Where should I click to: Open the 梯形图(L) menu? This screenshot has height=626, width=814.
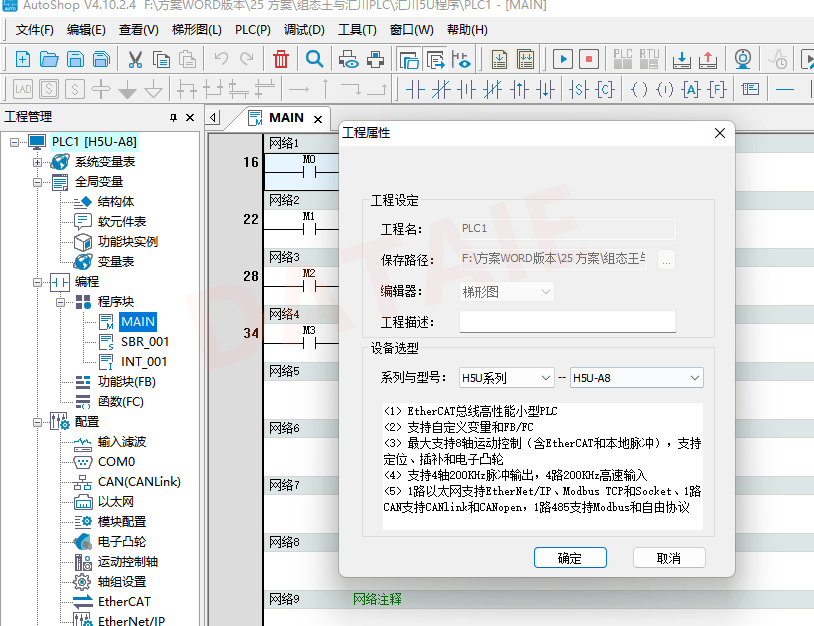click(x=197, y=30)
